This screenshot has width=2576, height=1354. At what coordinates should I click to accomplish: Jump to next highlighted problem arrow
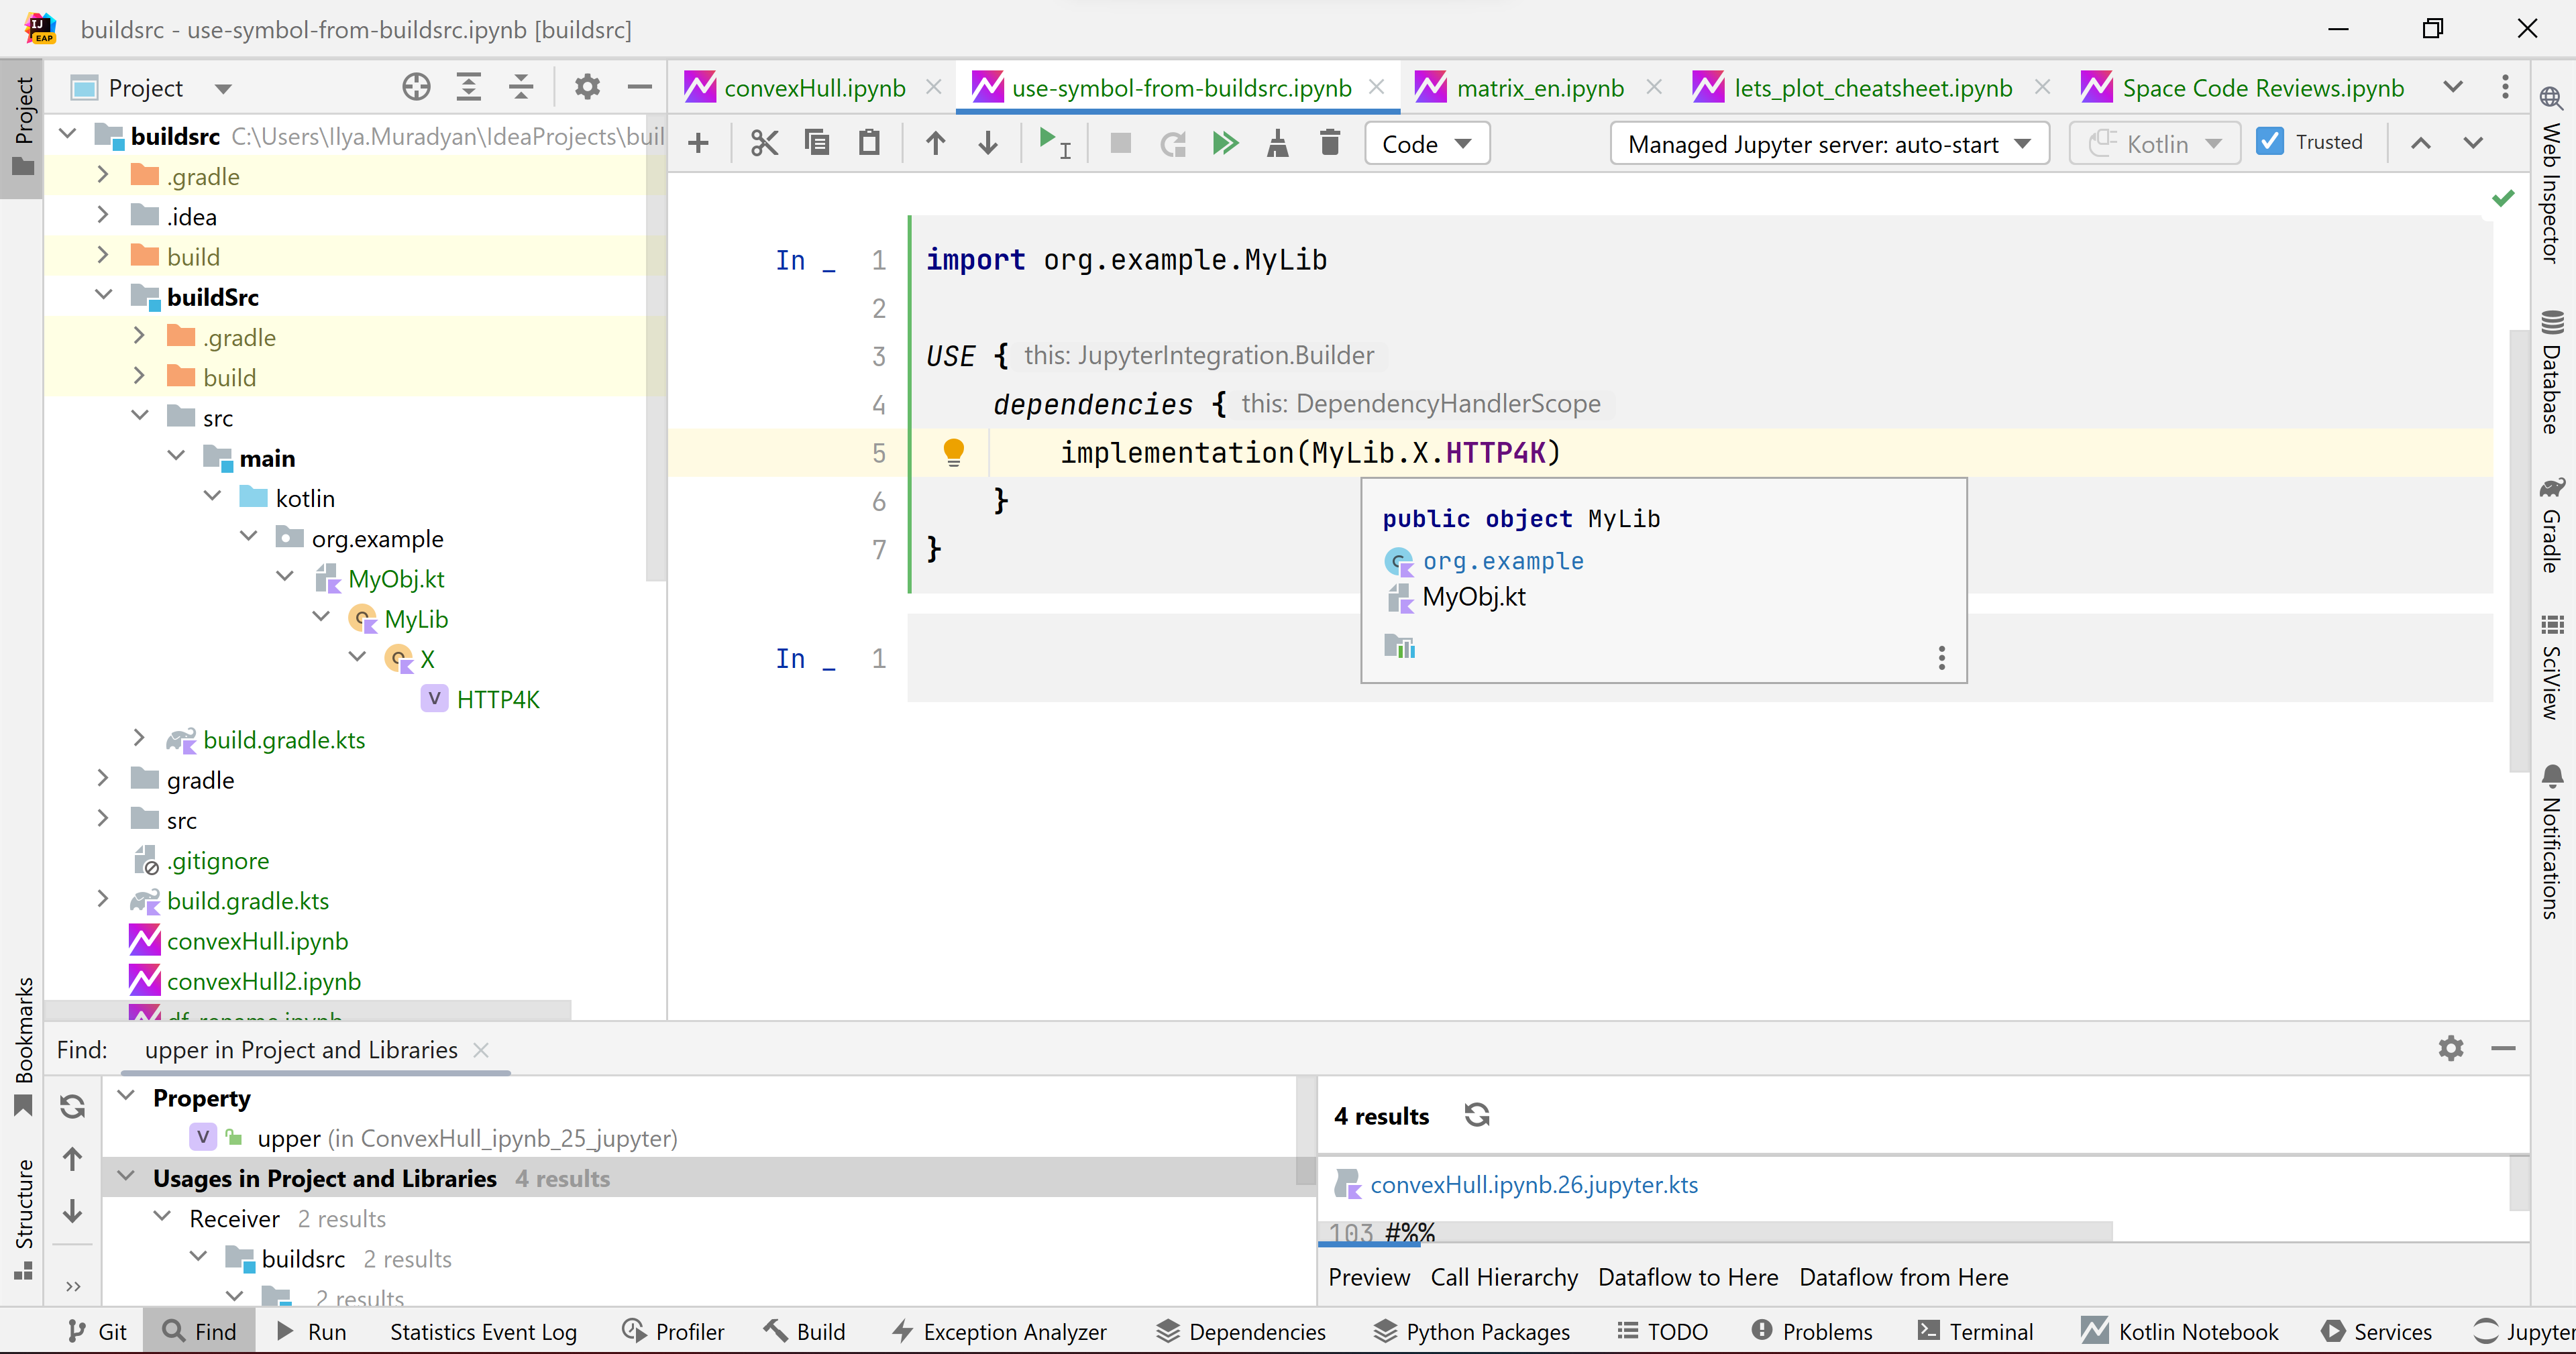click(2472, 143)
